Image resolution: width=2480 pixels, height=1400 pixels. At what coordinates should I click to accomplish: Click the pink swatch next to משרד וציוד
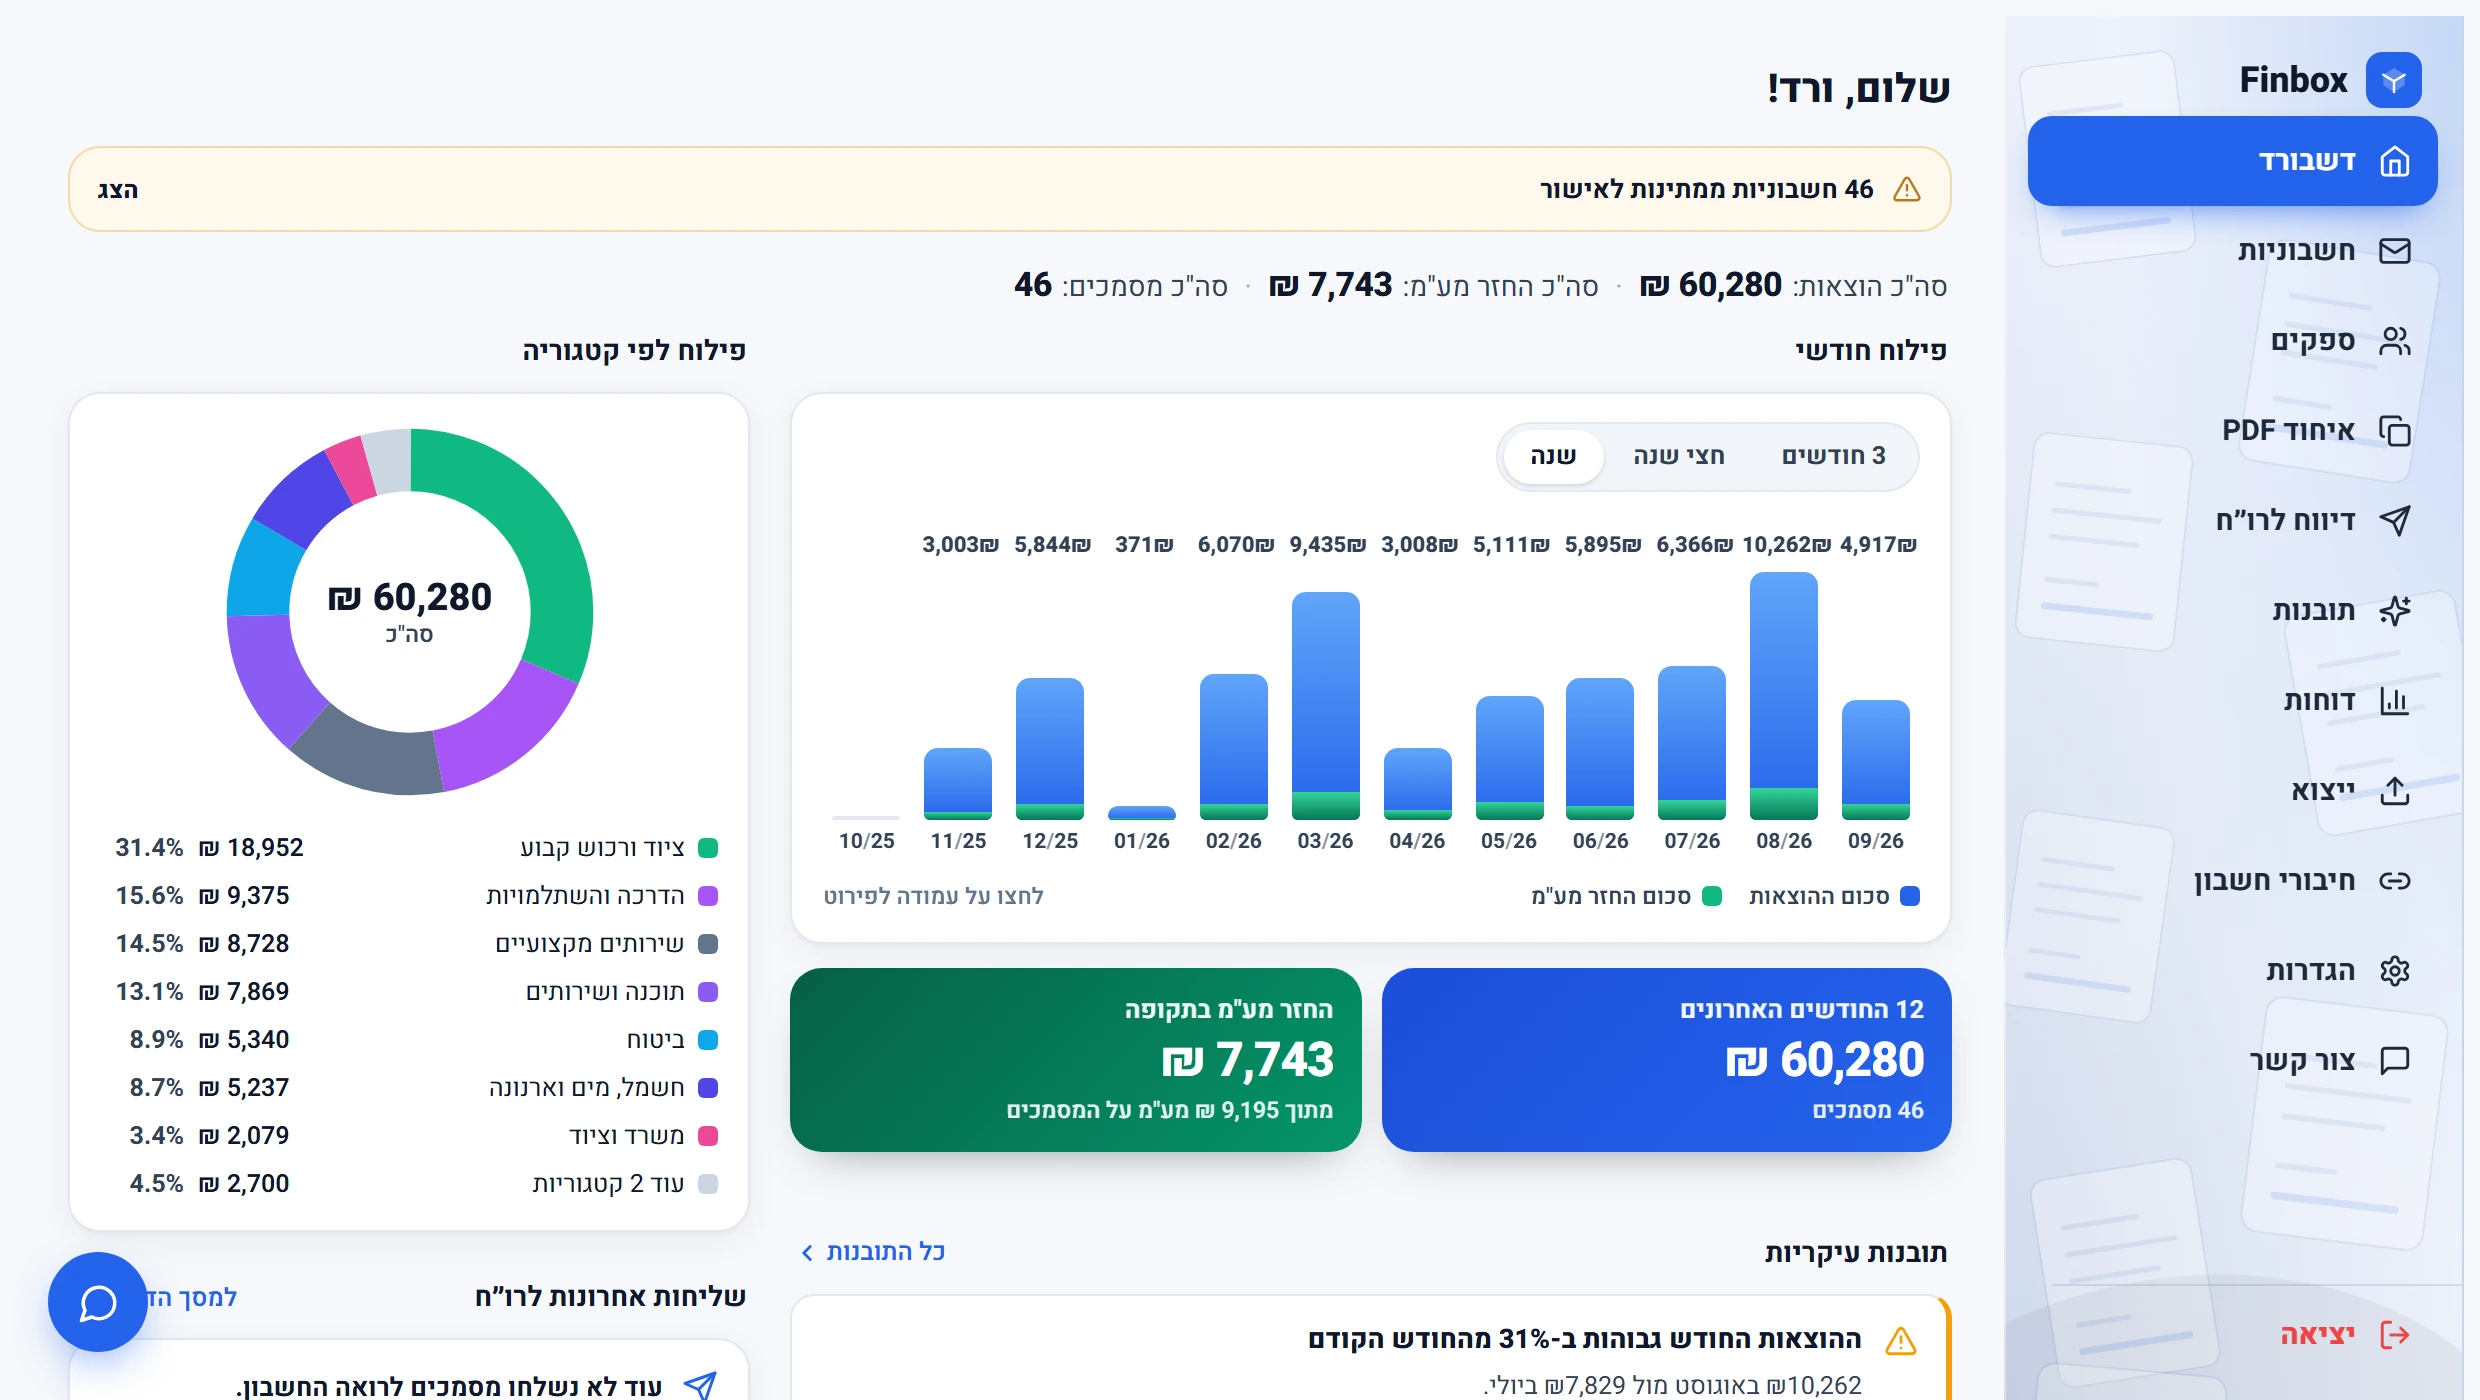[x=708, y=1136]
